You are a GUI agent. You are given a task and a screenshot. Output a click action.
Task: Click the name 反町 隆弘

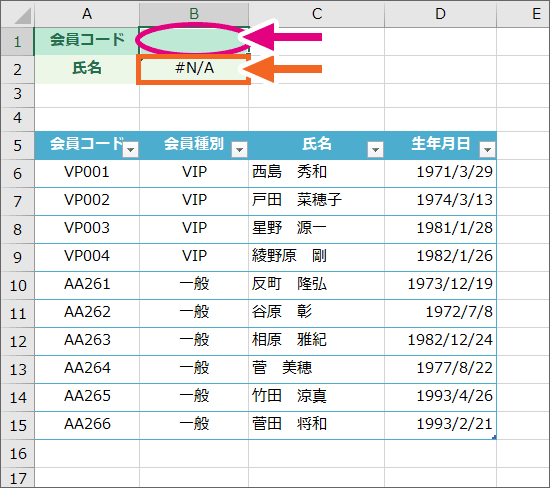pyautogui.click(x=289, y=284)
